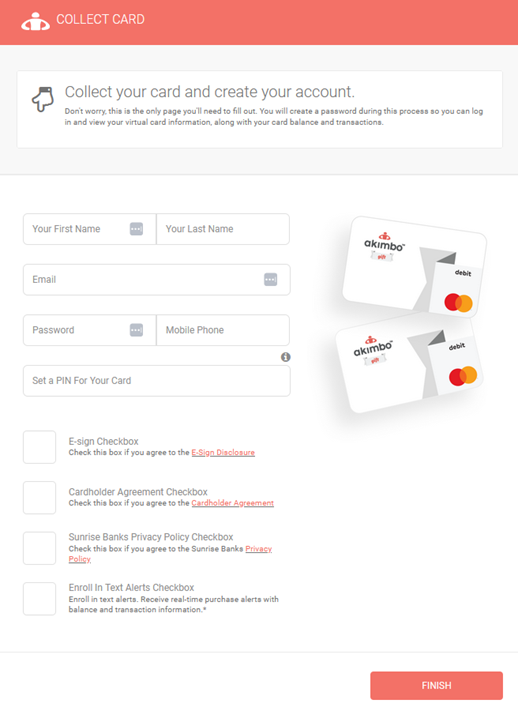The width and height of the screenshot is (518, 711).
Task: Open autofill icon in Email field
Action: (x=270, y=280)
